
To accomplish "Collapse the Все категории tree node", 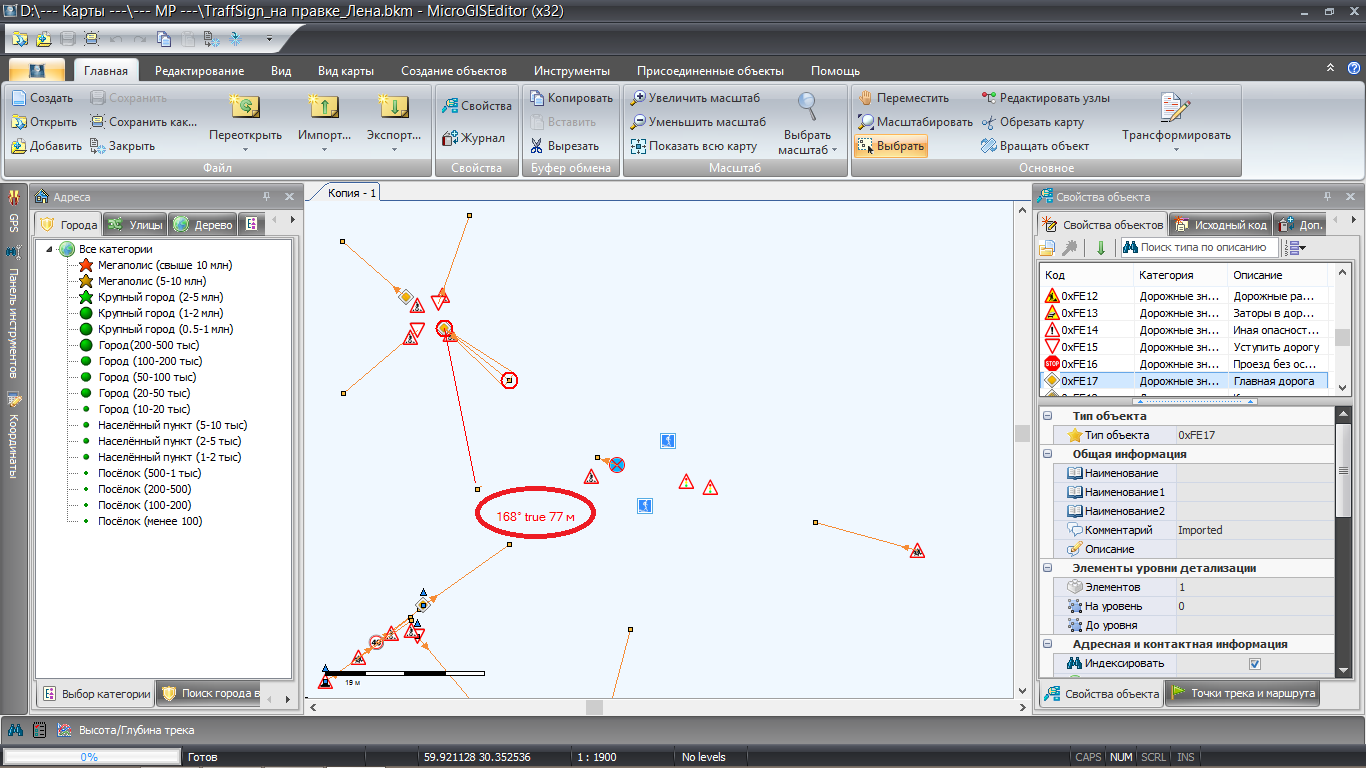I will click(48, 249).
